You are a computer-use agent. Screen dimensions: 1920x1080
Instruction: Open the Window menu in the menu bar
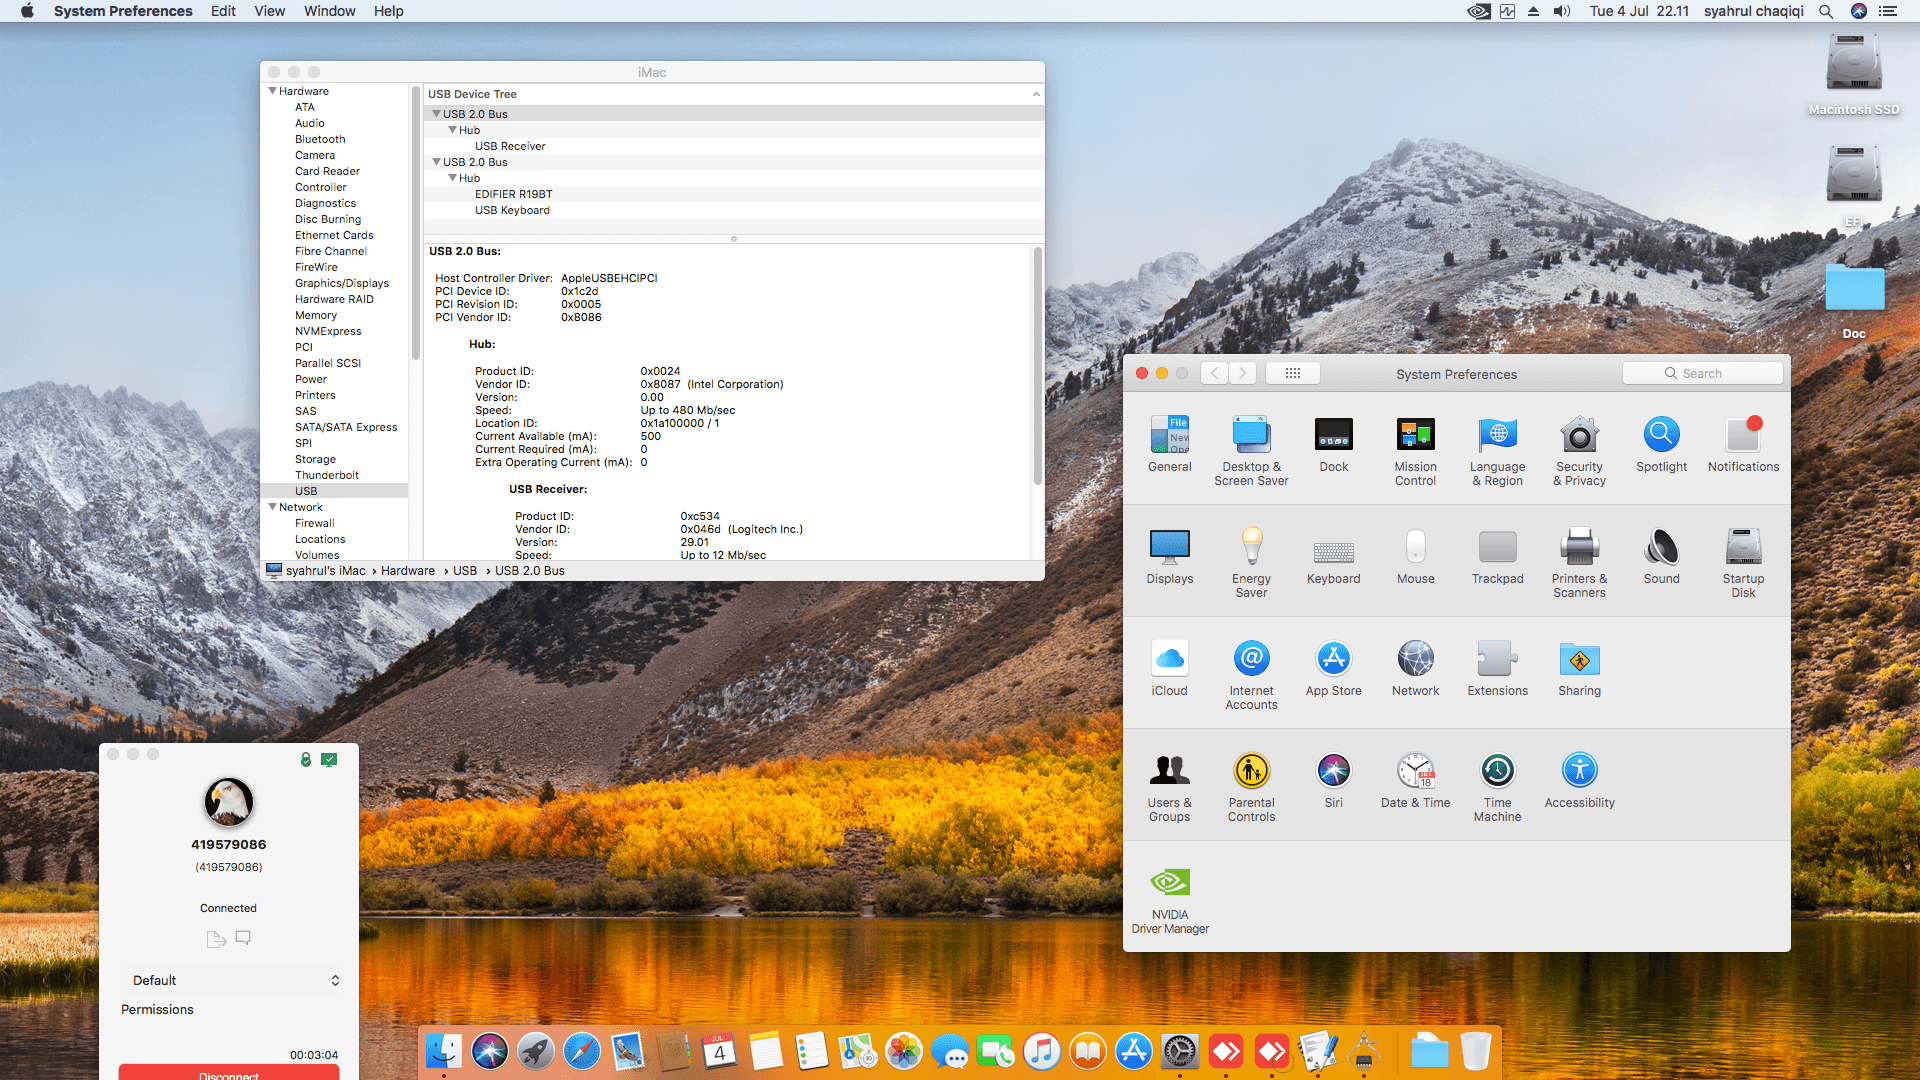click(x=329, y=11)
